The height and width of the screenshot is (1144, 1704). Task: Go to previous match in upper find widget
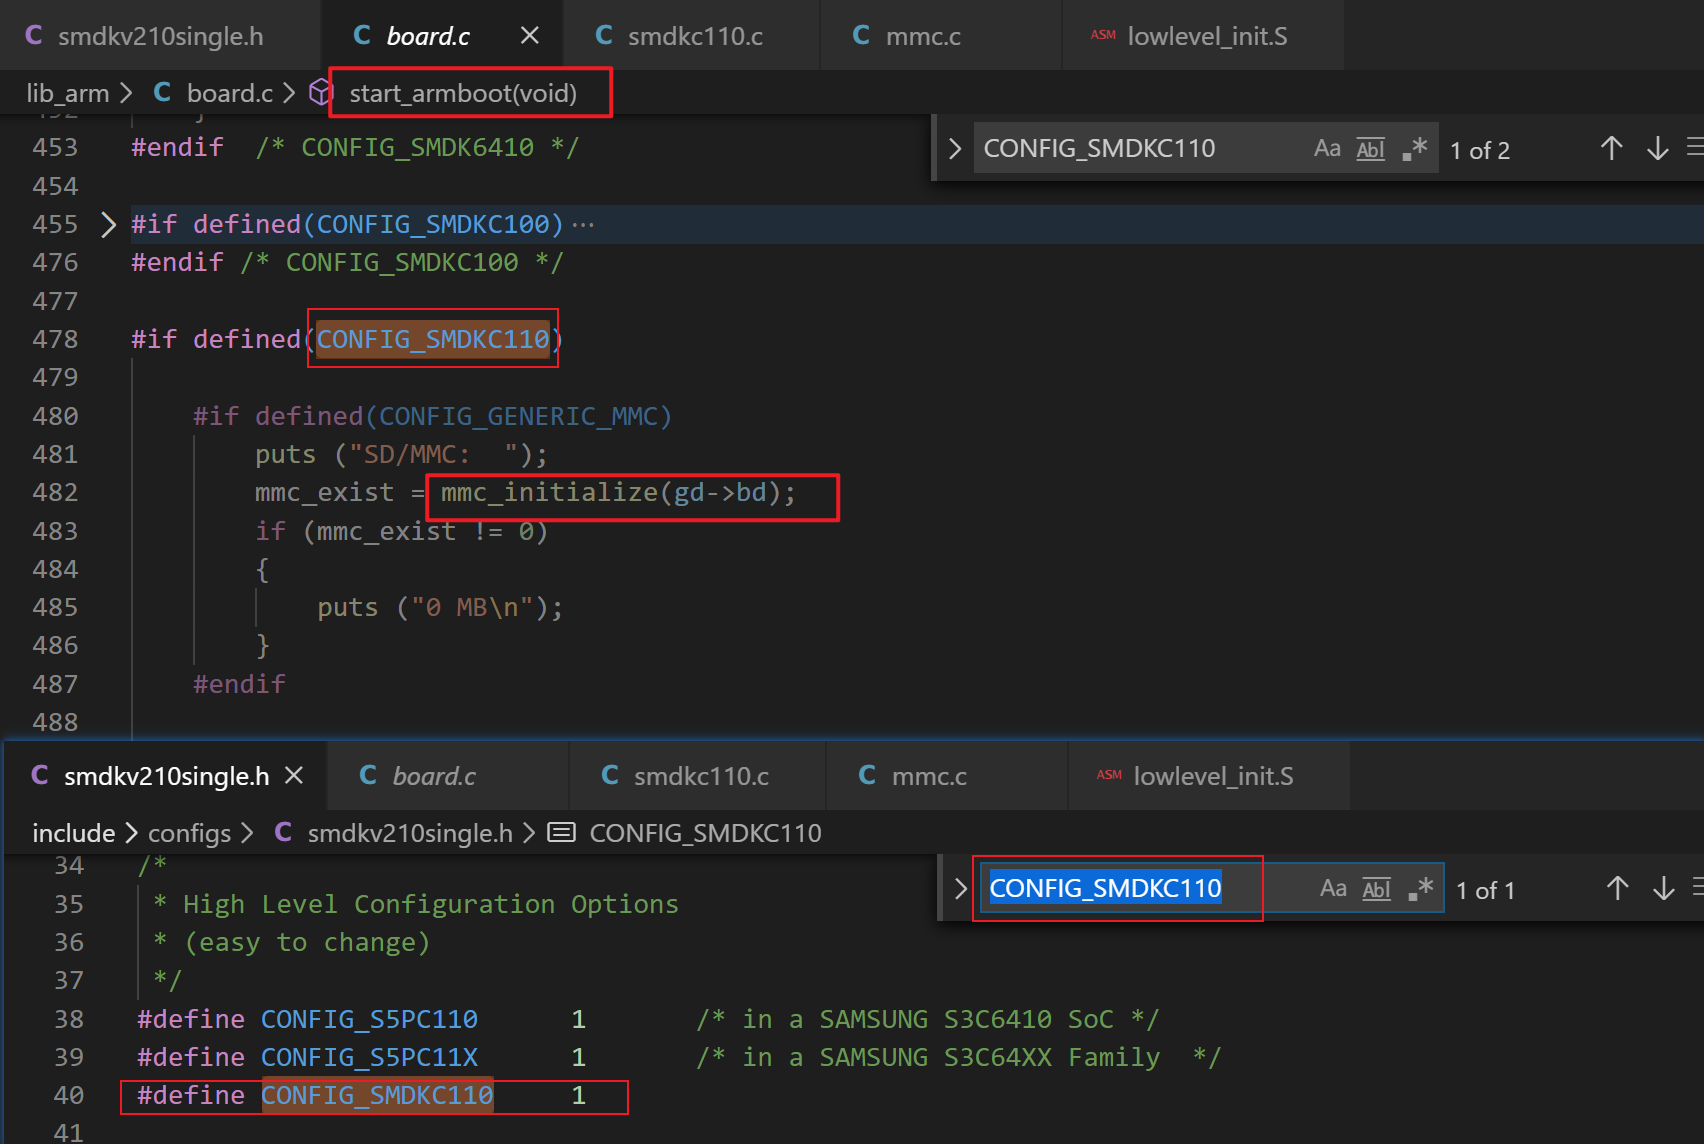tap(1611, 149)
